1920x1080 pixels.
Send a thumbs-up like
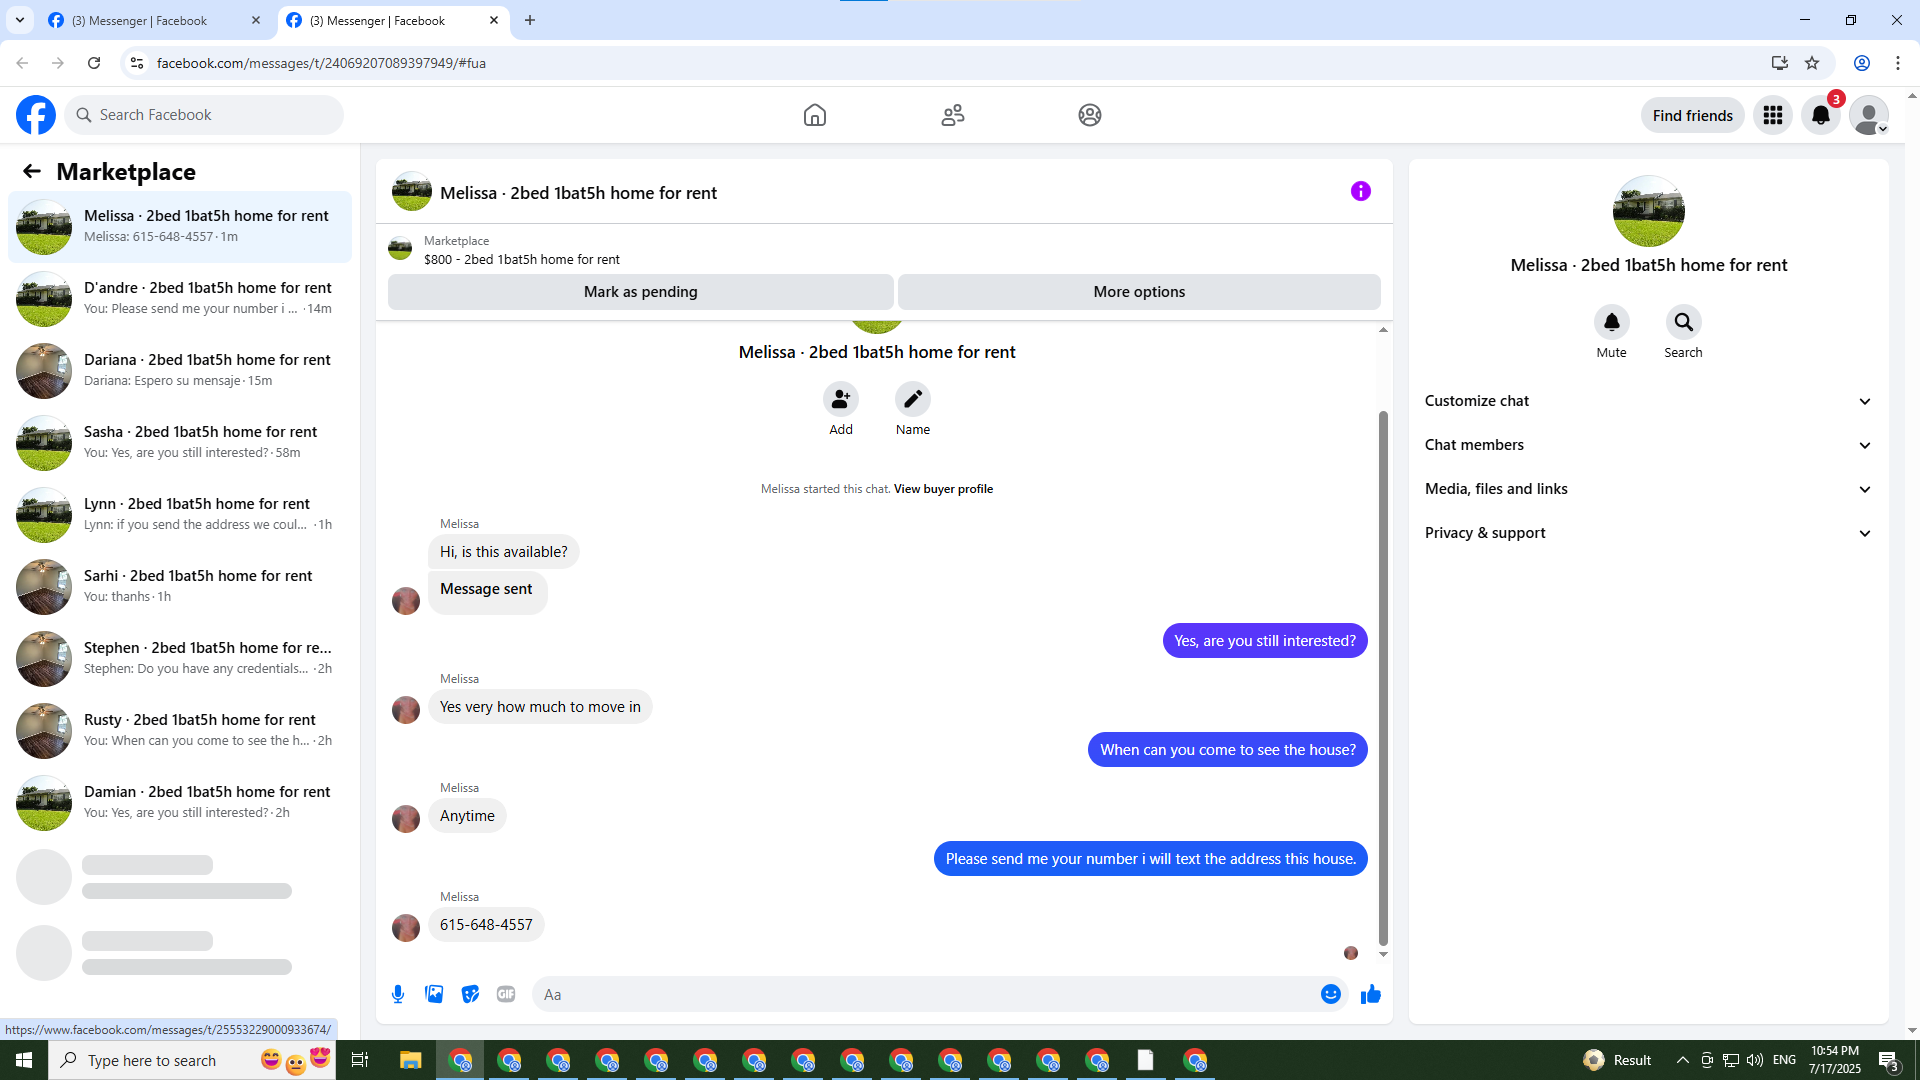click(1371, 994)
